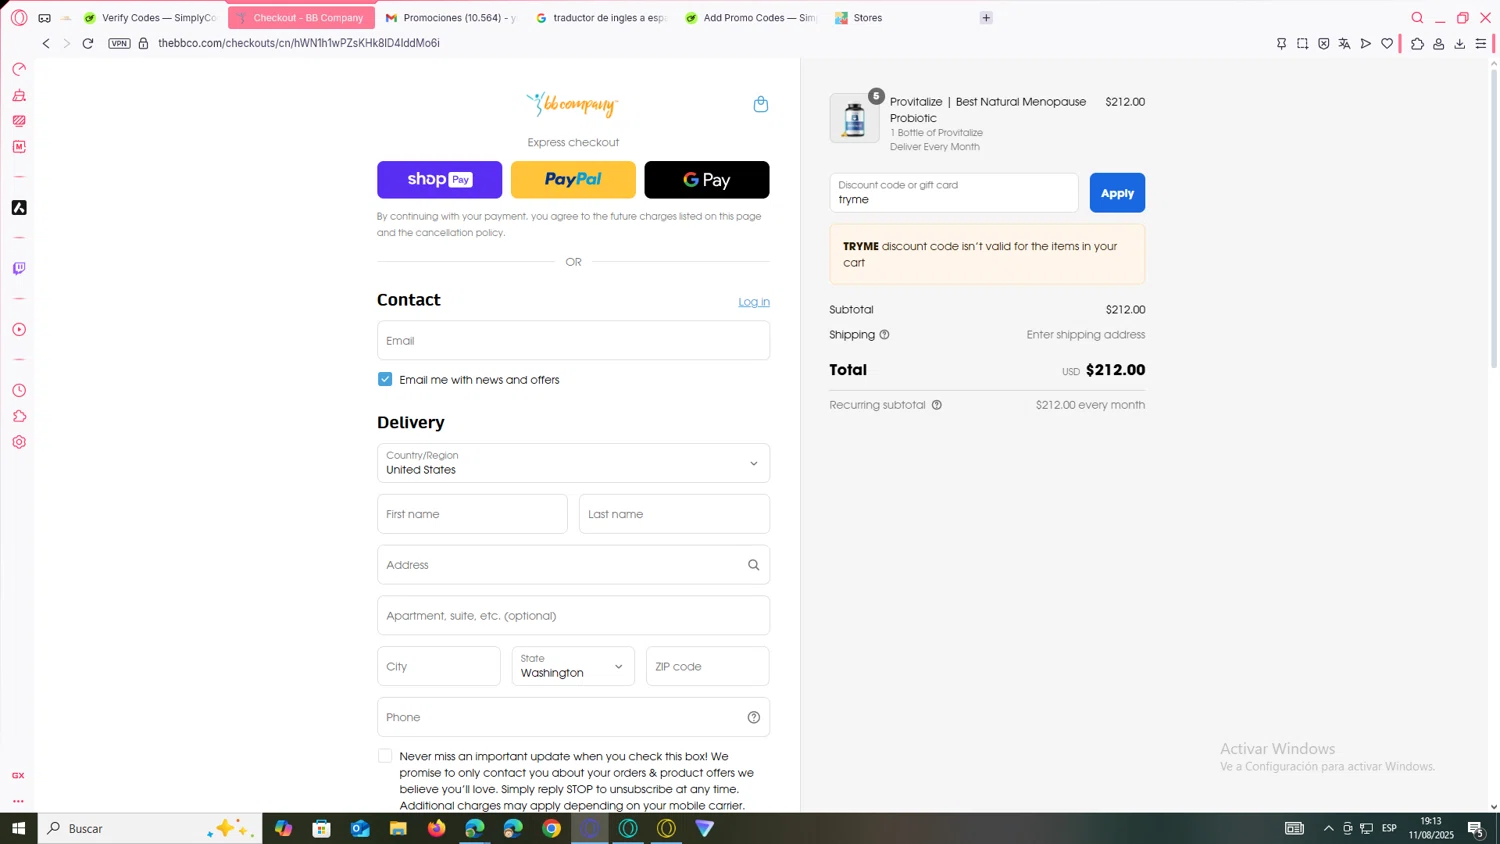This screenshot has height=844, width=1500.
Task: Click the Log in link
Action: [x=754, y=302]
